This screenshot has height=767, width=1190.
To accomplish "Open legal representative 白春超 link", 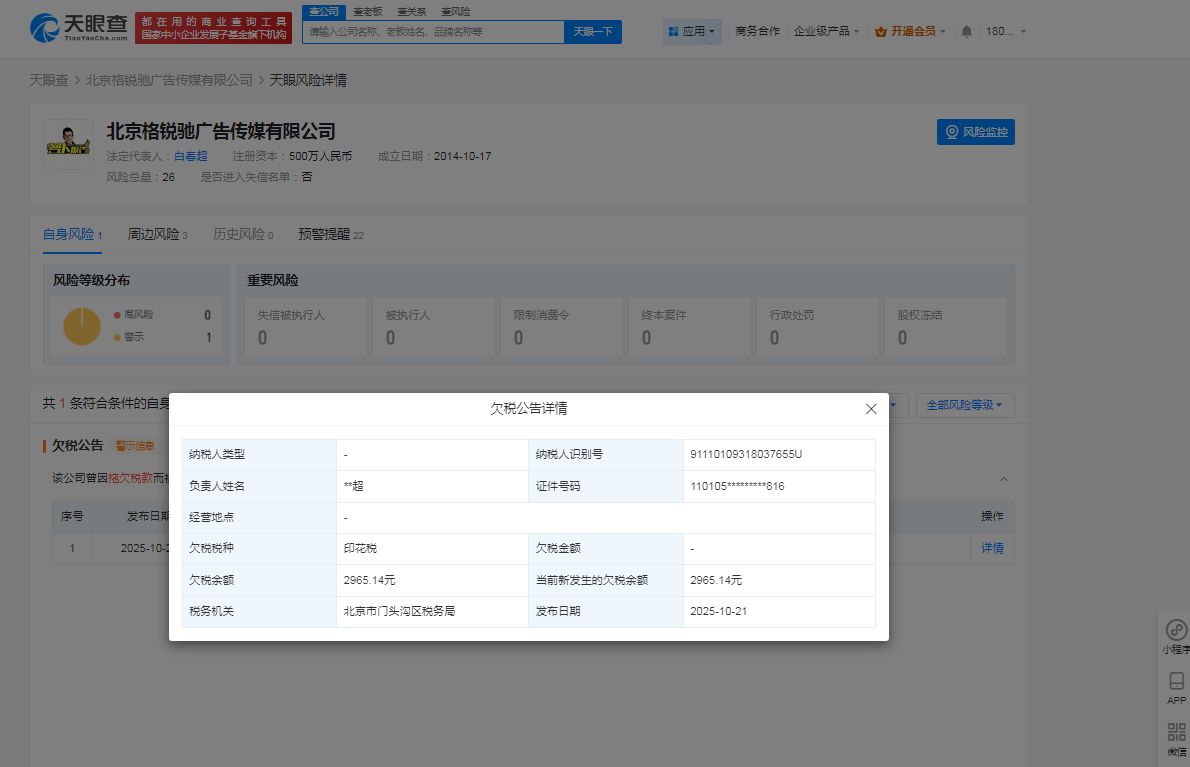I will point(190,156).
